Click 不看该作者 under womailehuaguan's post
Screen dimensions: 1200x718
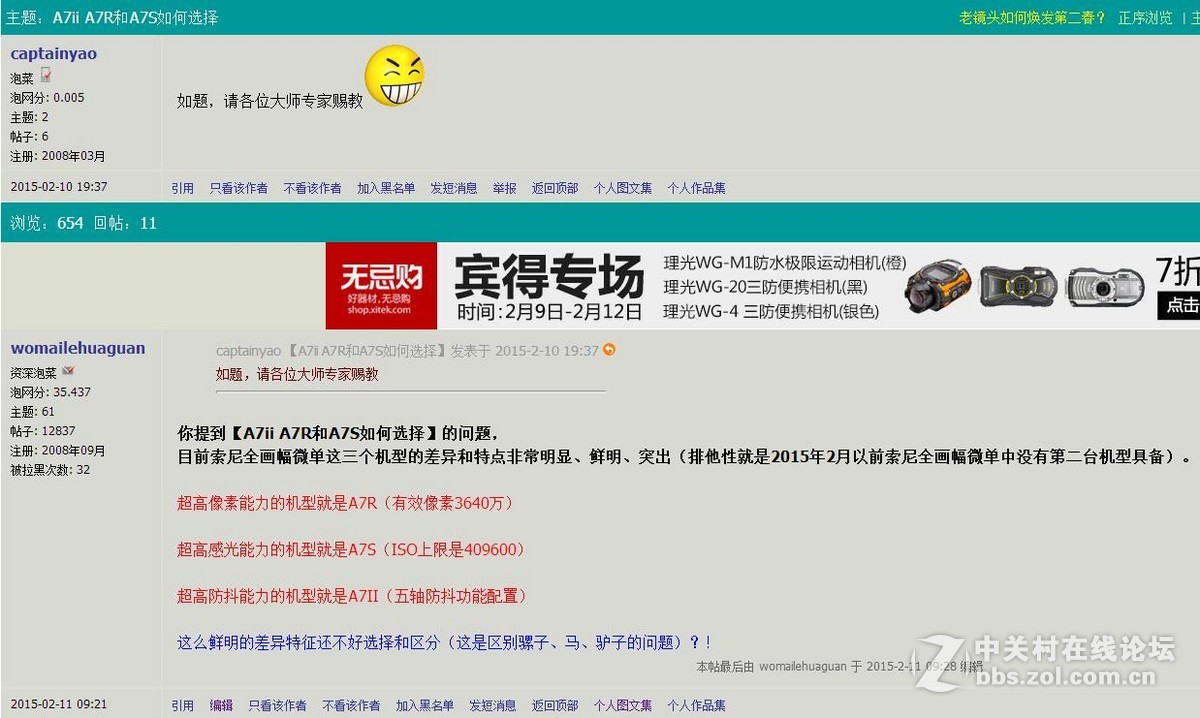[351, 705]
